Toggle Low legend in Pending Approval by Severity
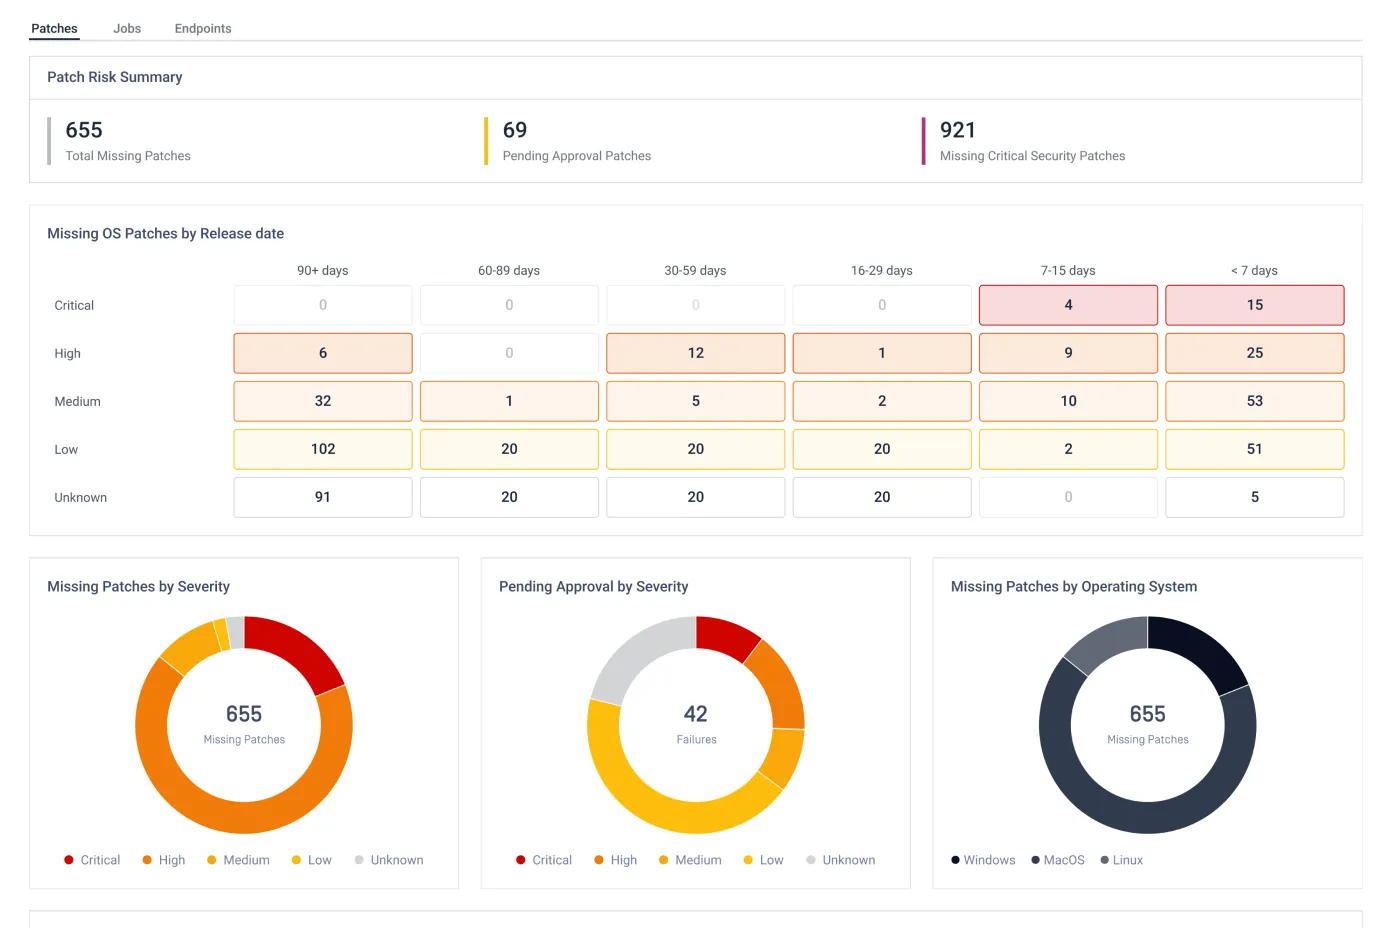This screenshot has height=928, width=1392. click(x=764, y=860)
